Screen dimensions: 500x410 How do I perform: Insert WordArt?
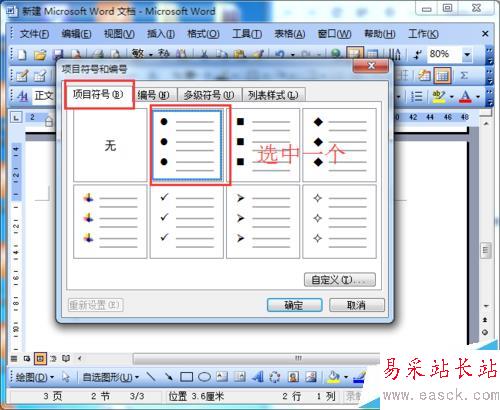pyautogui.click(x=257, y=377)
